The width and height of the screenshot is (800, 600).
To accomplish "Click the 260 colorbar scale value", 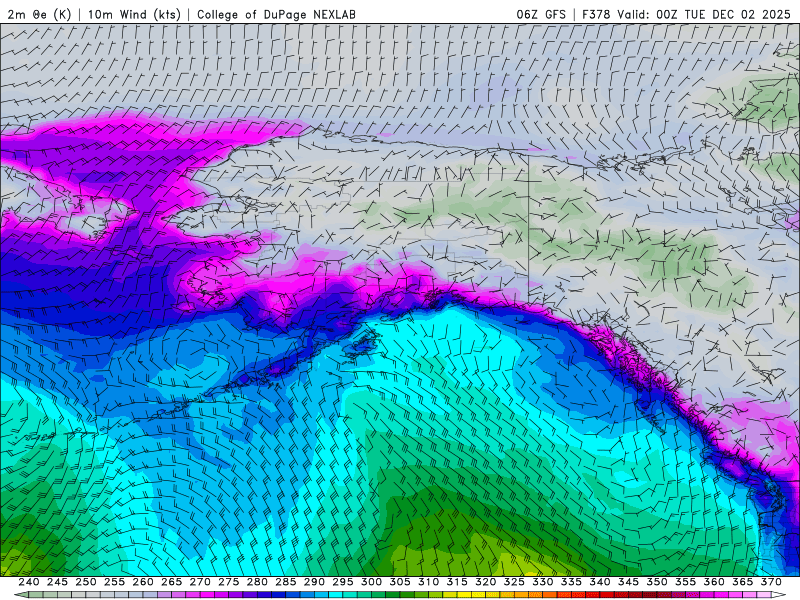I will [143, 582].
